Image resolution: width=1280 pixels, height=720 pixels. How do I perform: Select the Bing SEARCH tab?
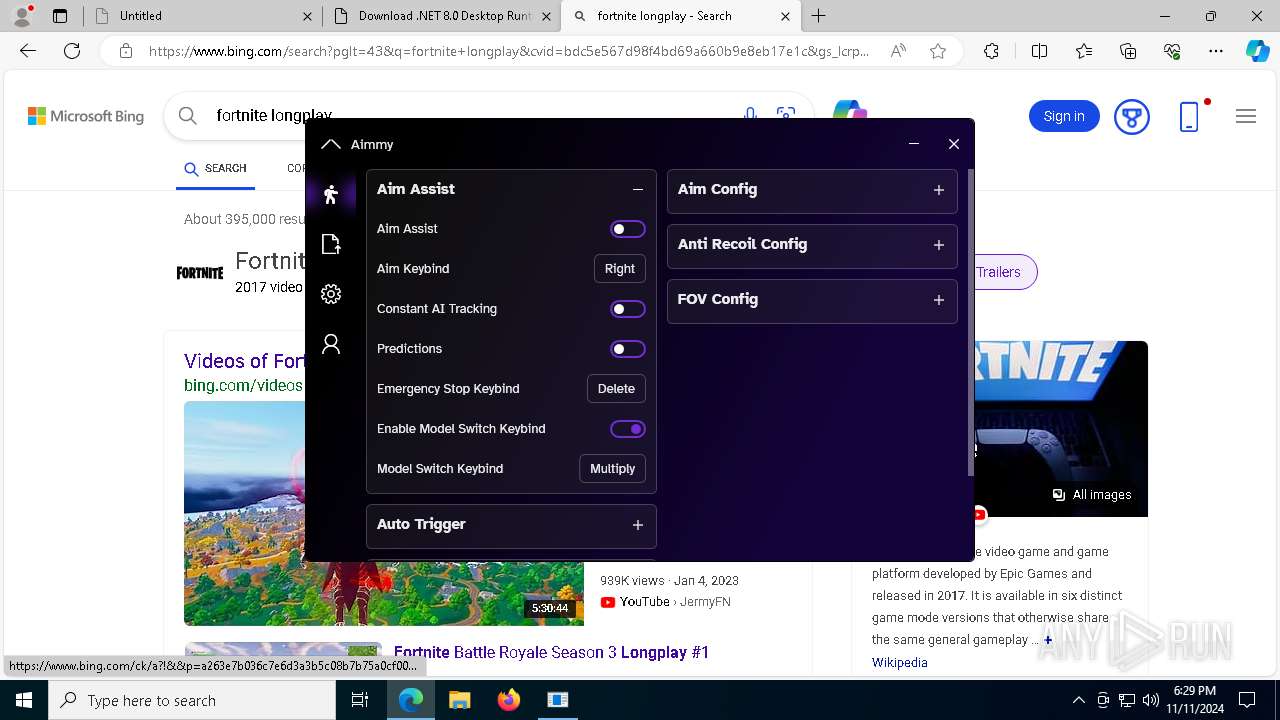pyautogui.click(x=215, y=168)
